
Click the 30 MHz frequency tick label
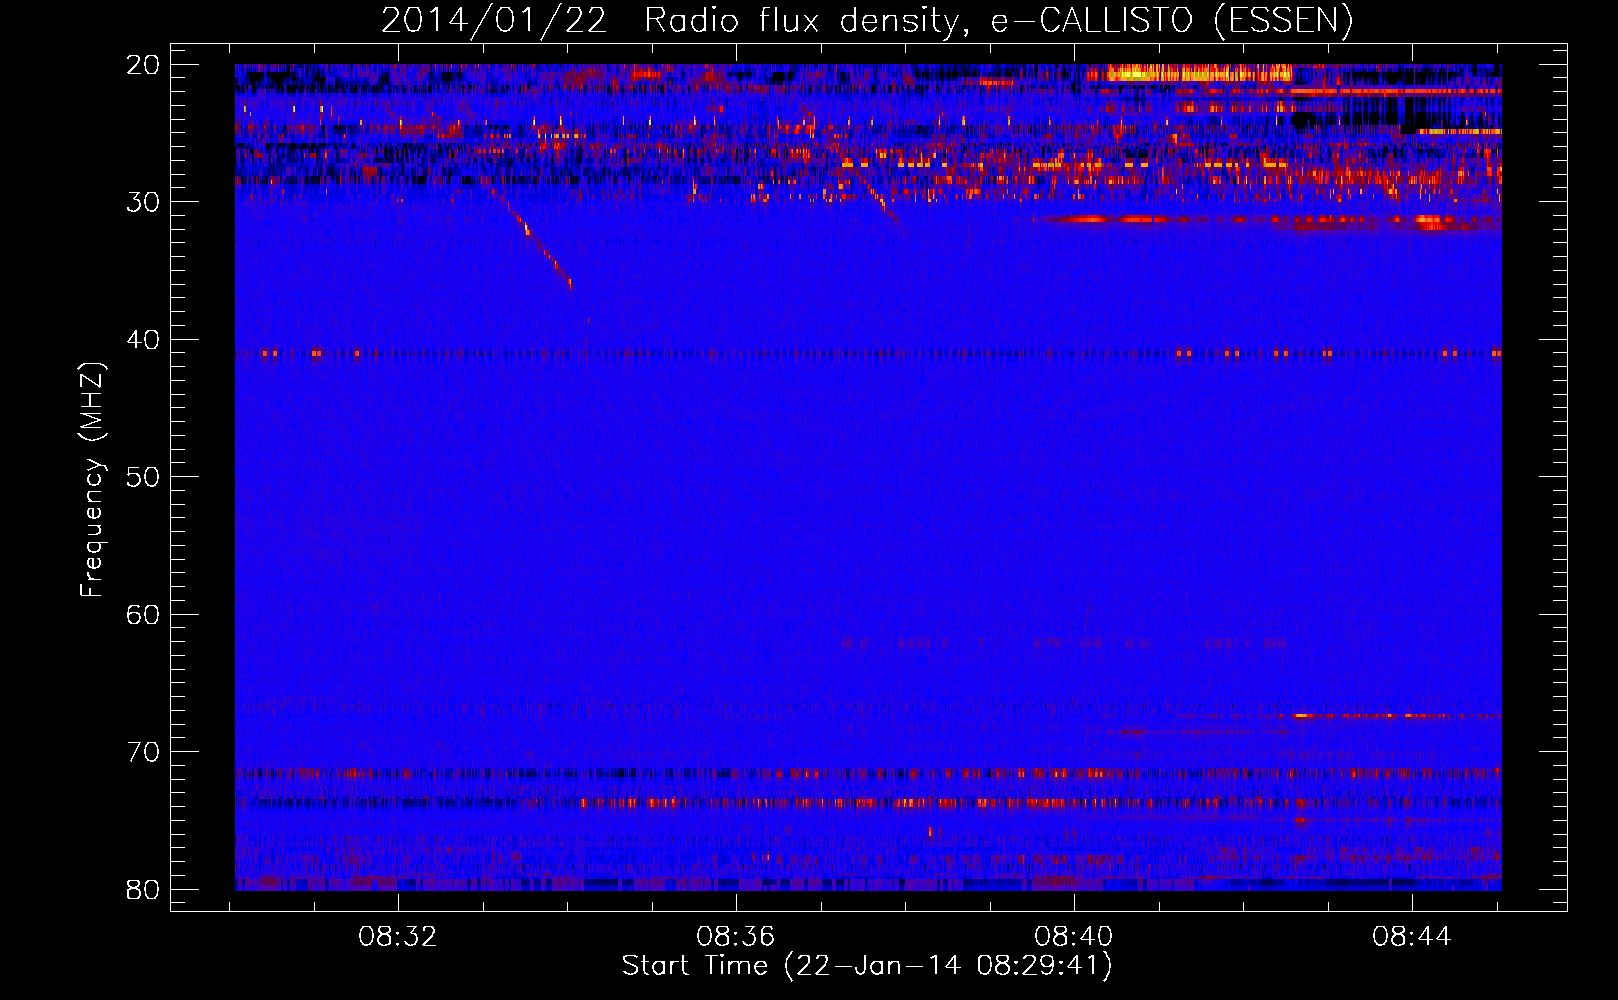point(143,202)
